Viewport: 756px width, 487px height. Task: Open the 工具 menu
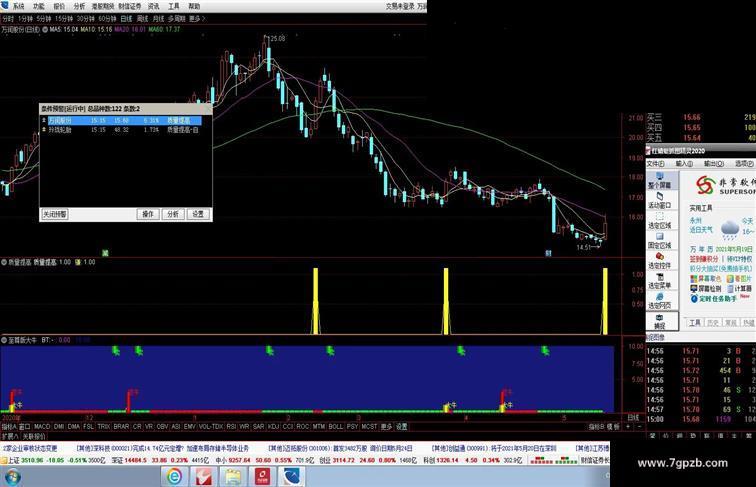174,6
